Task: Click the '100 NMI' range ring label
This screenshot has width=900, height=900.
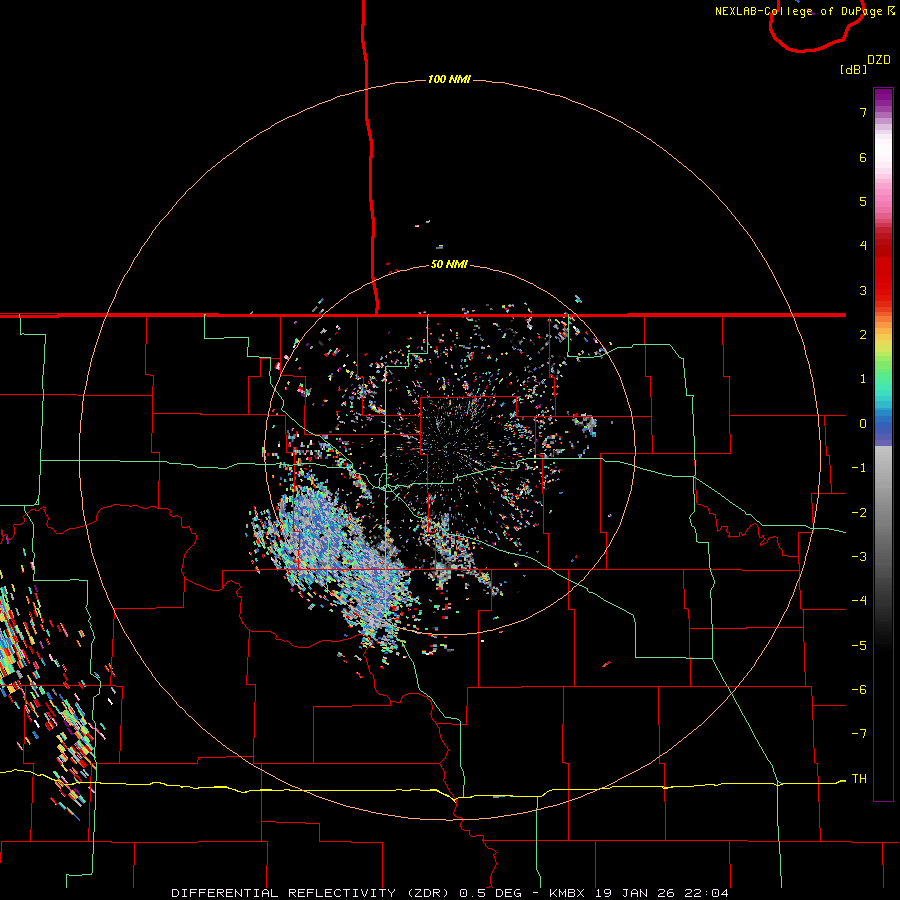Action: 449,79
